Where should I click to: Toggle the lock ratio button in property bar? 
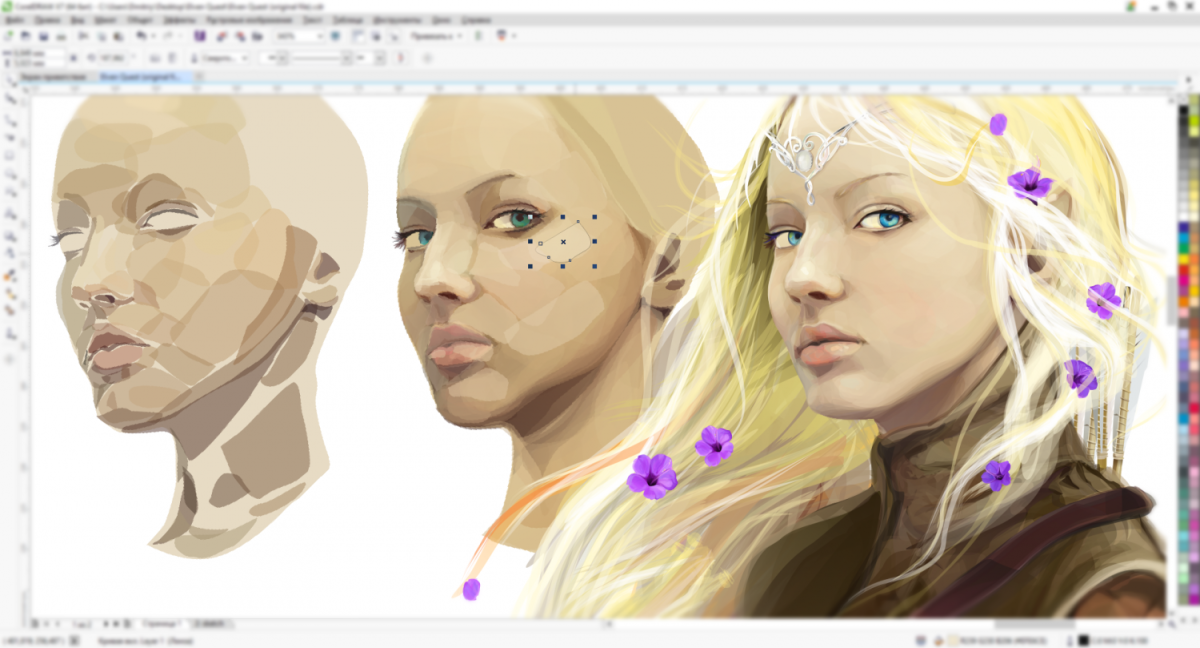[x=75, y=58]
